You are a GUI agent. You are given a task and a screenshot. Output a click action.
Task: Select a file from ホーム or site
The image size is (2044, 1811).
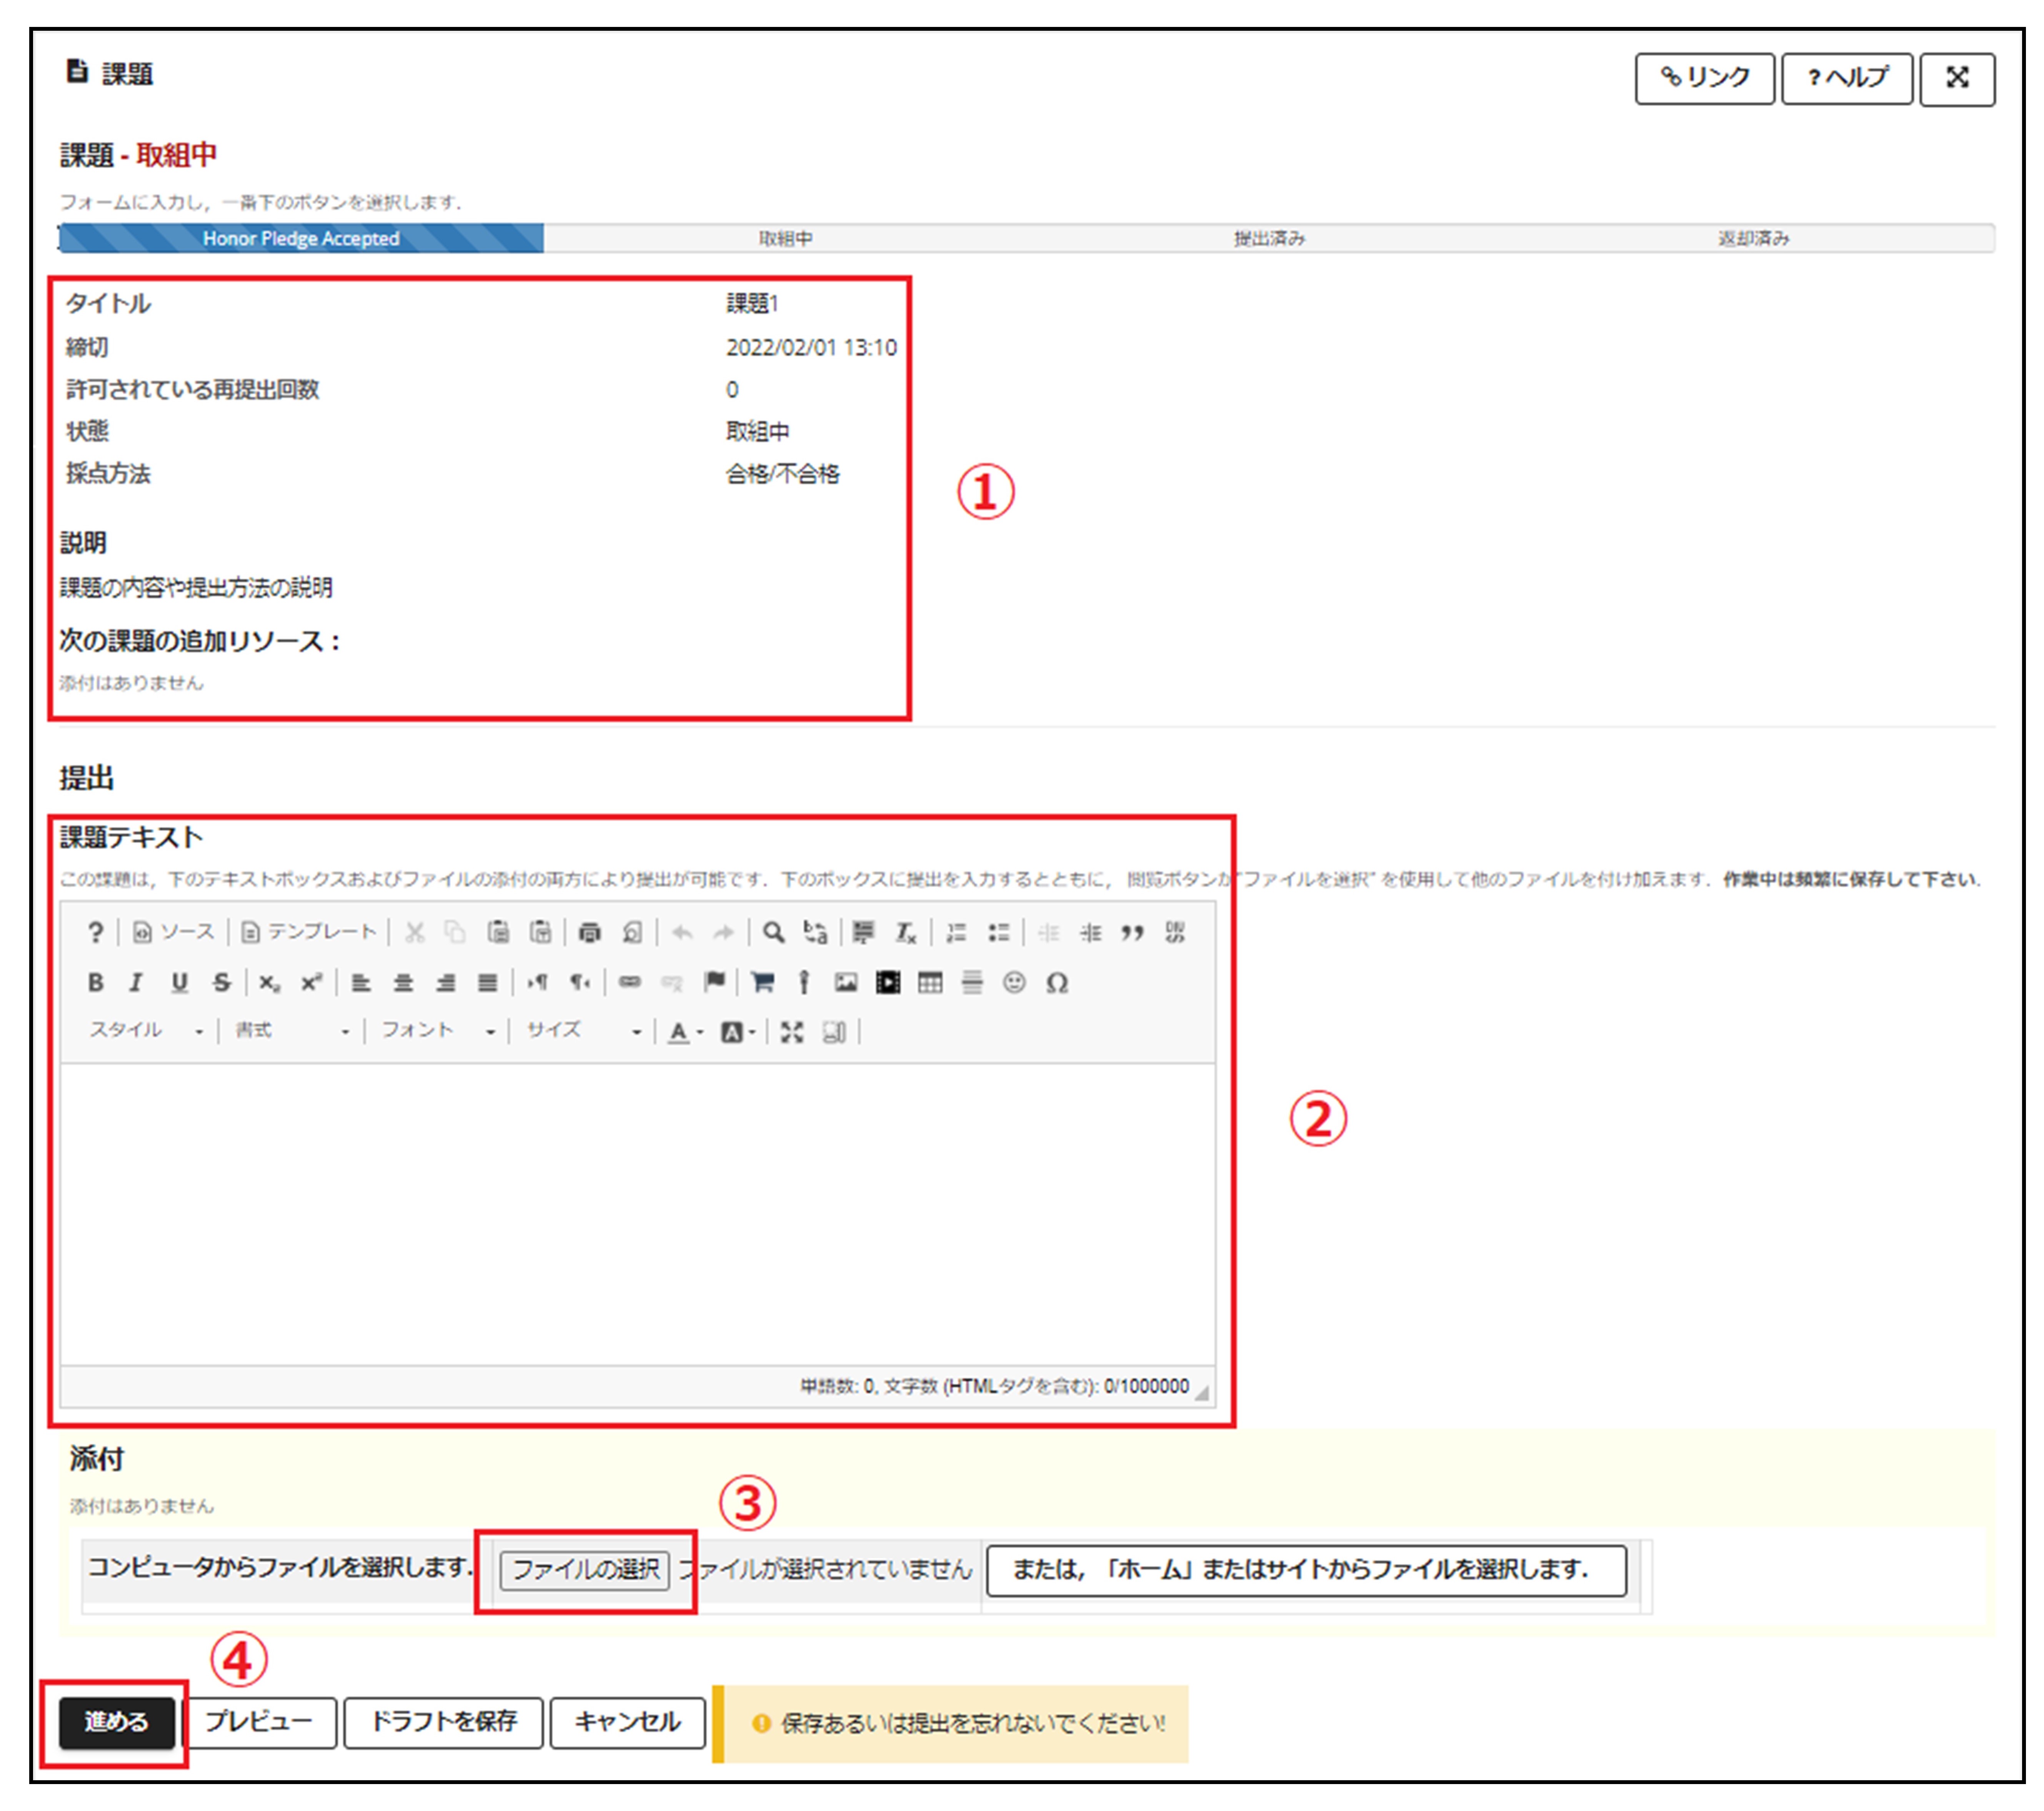point(1306,1569)
